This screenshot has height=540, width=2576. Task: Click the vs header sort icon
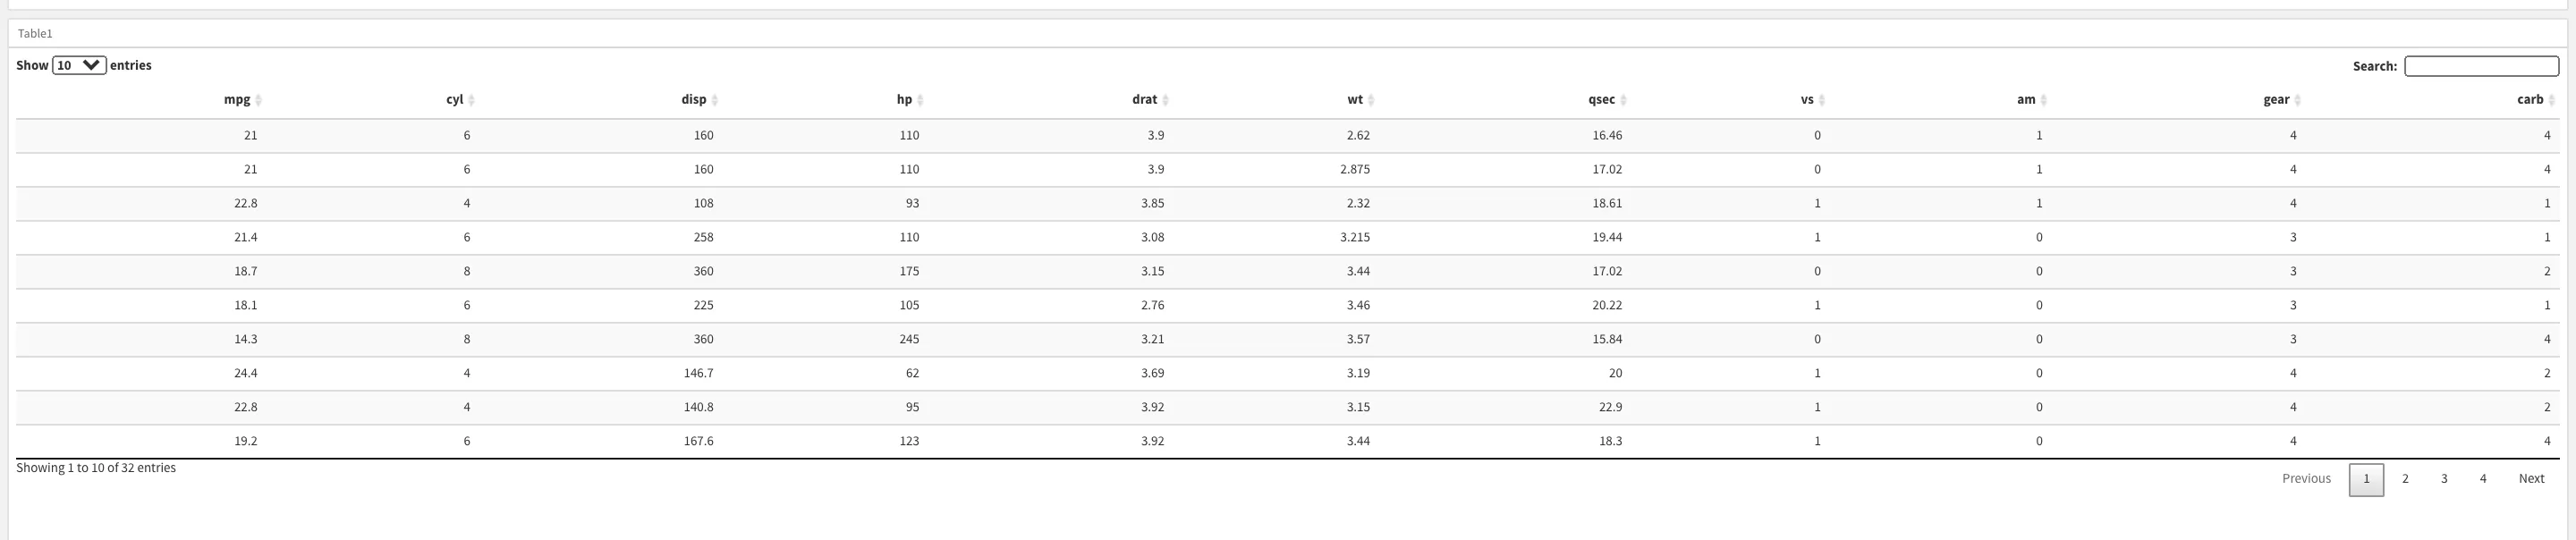pos(1822,100)
